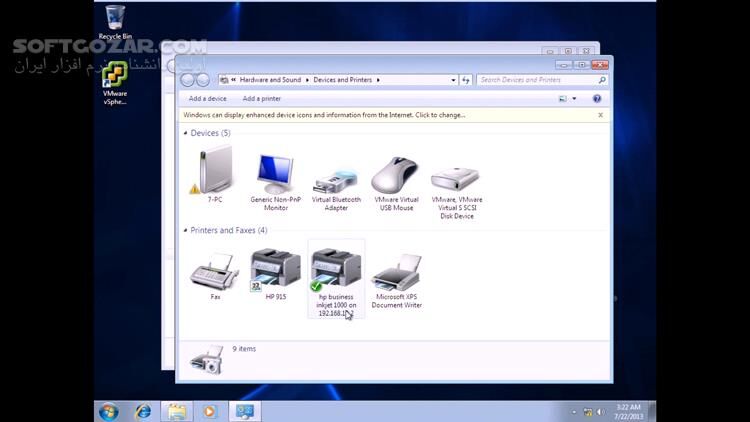Click Add a printer in toolbar
Viewport: 750px width, 422px height.
[x=261, y=99]
